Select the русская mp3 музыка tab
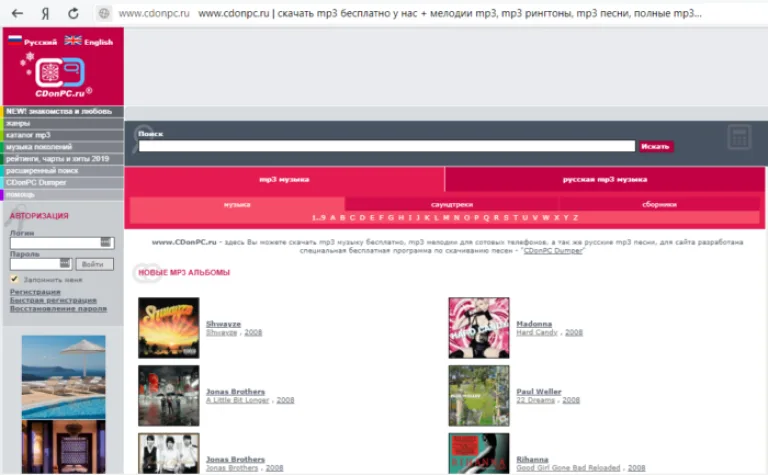Screen dimensions: 768x475 605,179
